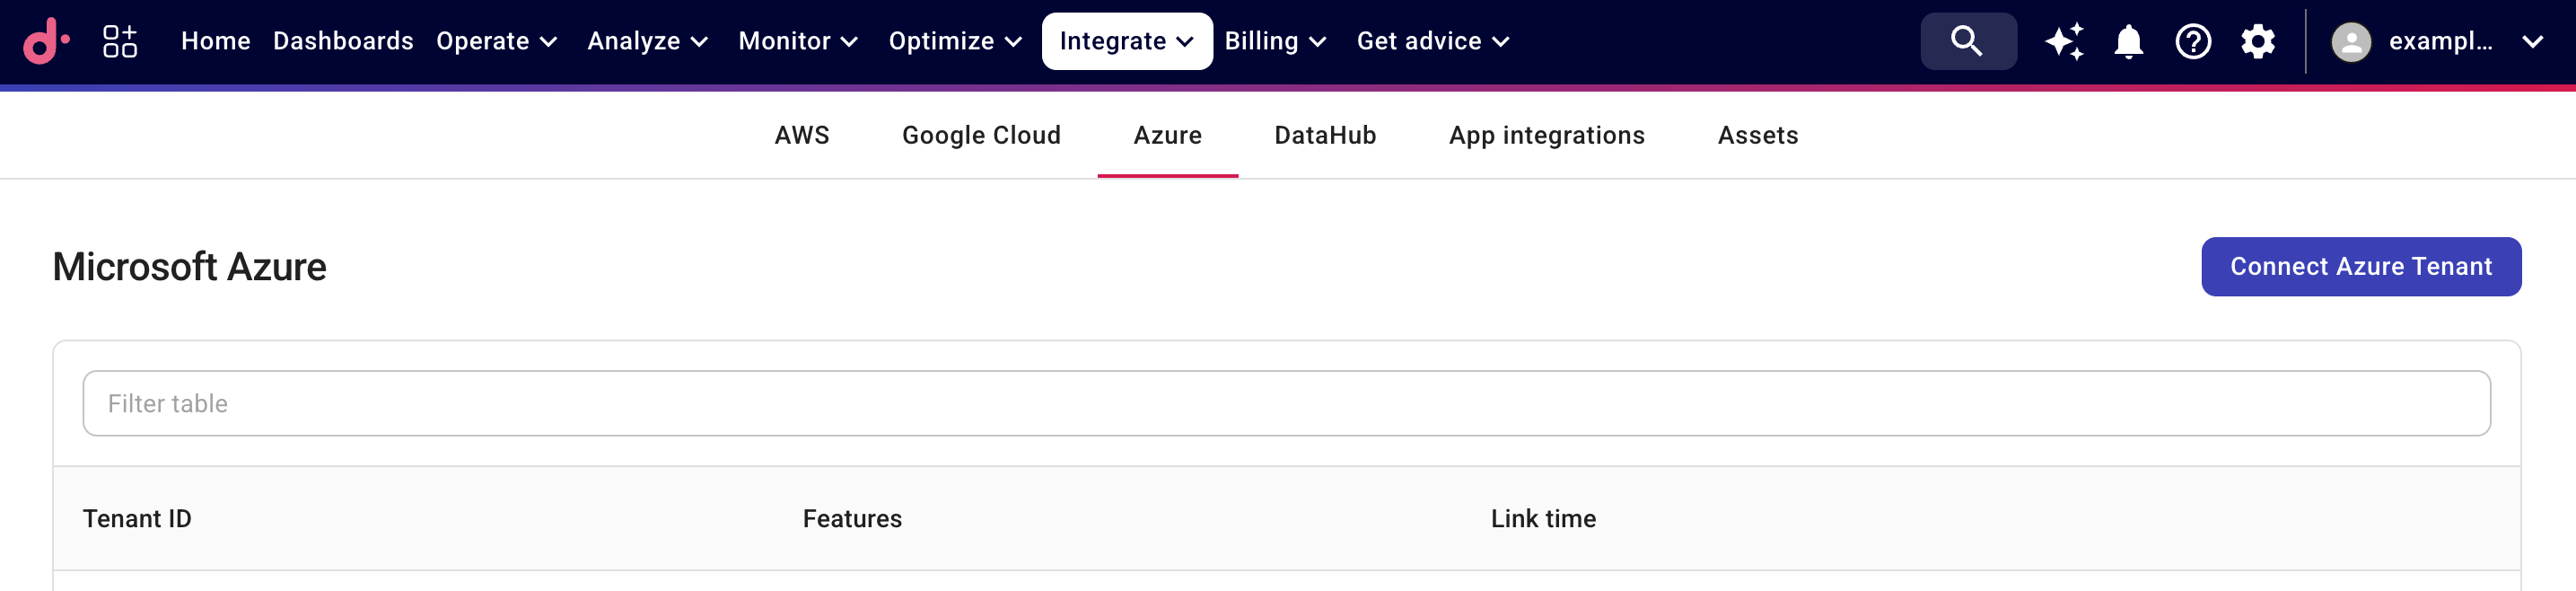Expand the Monitor menu
The image size is (2576, 591).
[798, 41]
